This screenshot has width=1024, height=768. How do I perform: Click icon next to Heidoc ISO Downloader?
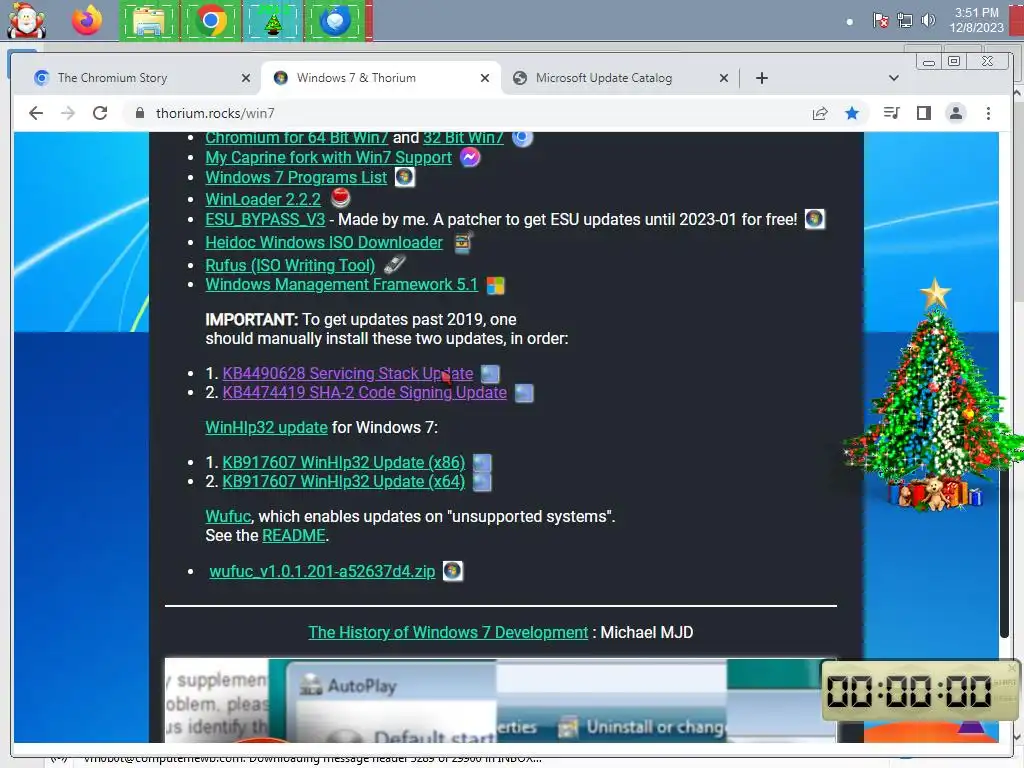coord(462,242)
